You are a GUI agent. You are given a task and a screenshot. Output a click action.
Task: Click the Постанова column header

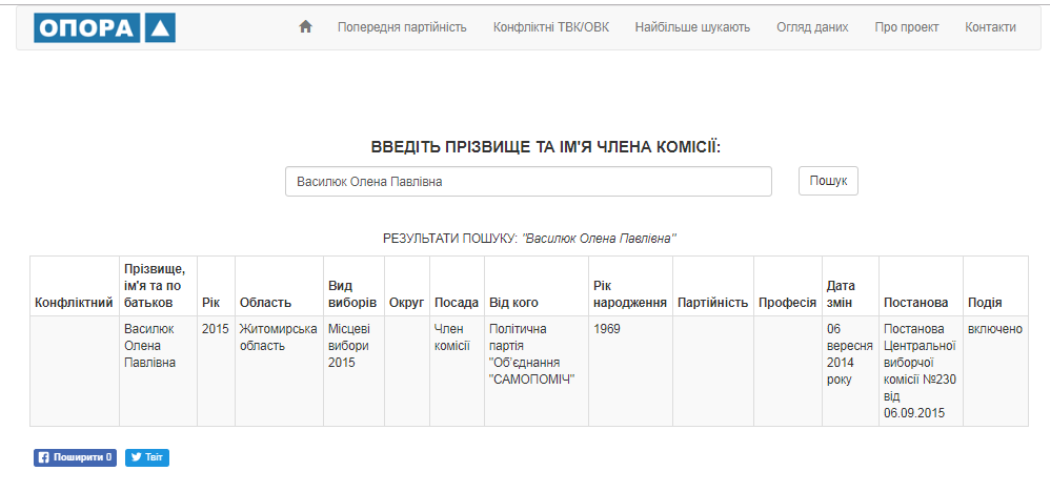coord(915,303)
